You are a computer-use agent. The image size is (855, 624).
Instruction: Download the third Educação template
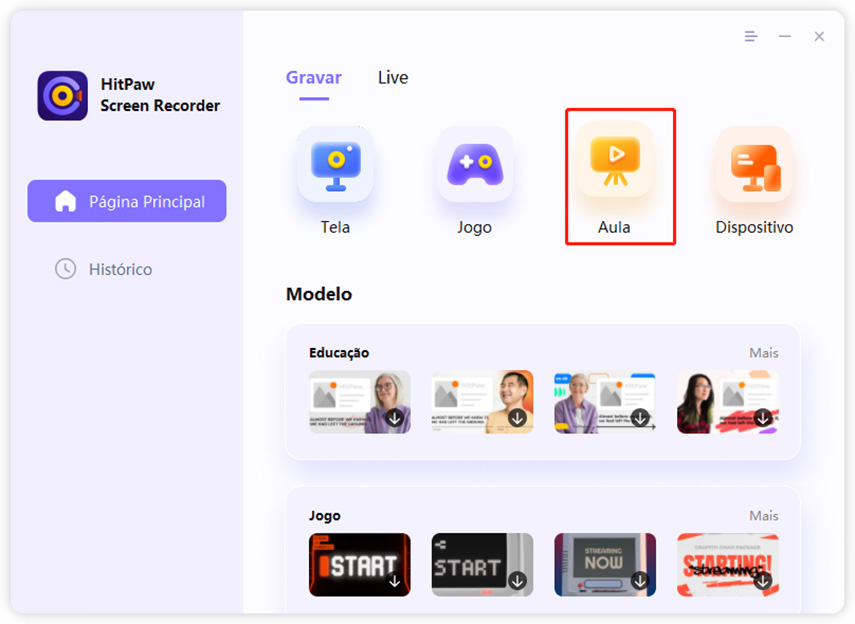(640, 418)
